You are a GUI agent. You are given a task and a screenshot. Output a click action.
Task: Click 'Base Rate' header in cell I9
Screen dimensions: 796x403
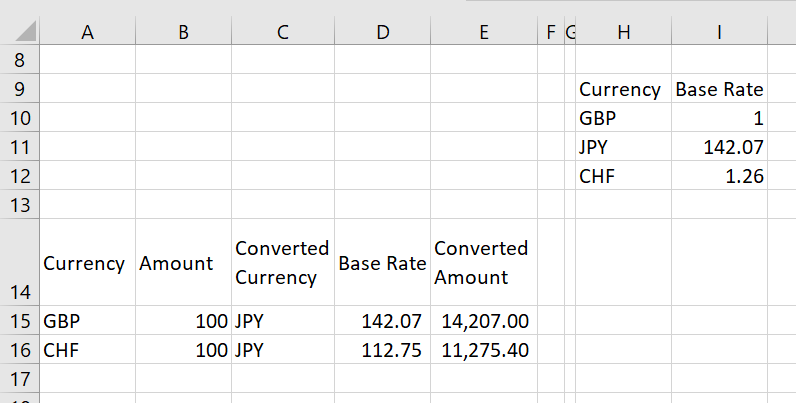pos(719,89)
